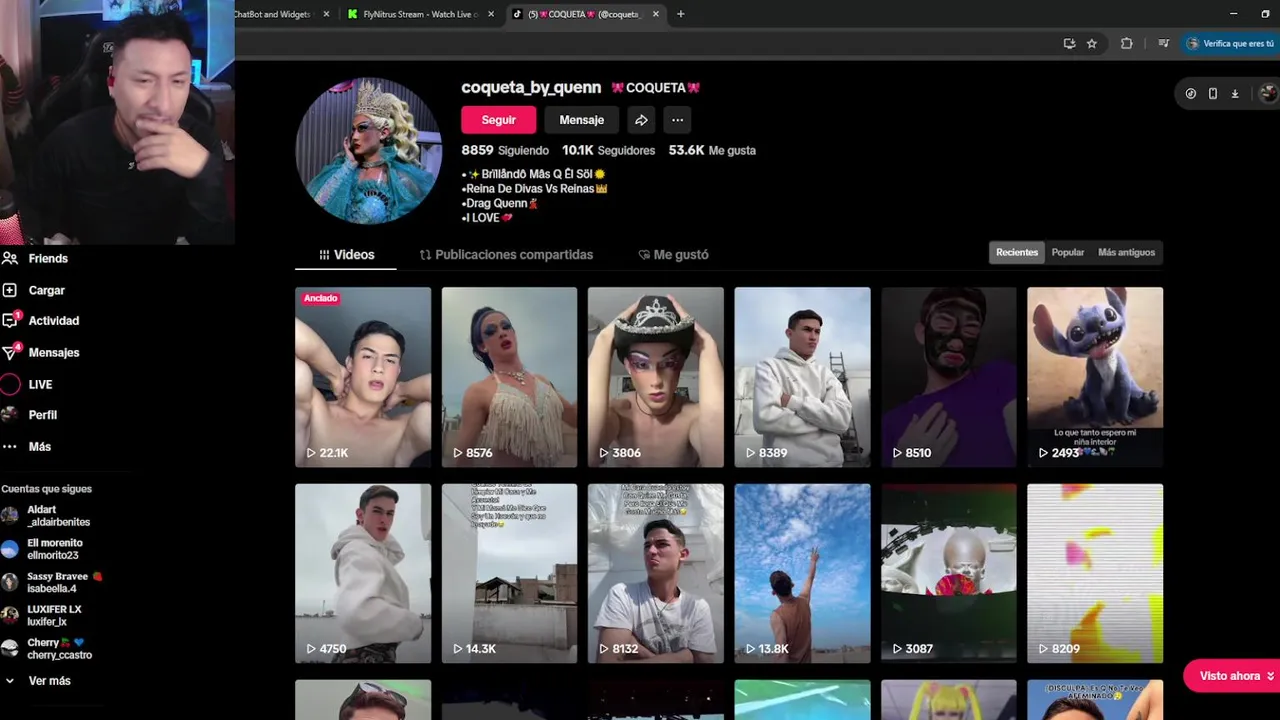Select the Popular sort option
Screen dimensions: 1280x720
[1068, 252]
